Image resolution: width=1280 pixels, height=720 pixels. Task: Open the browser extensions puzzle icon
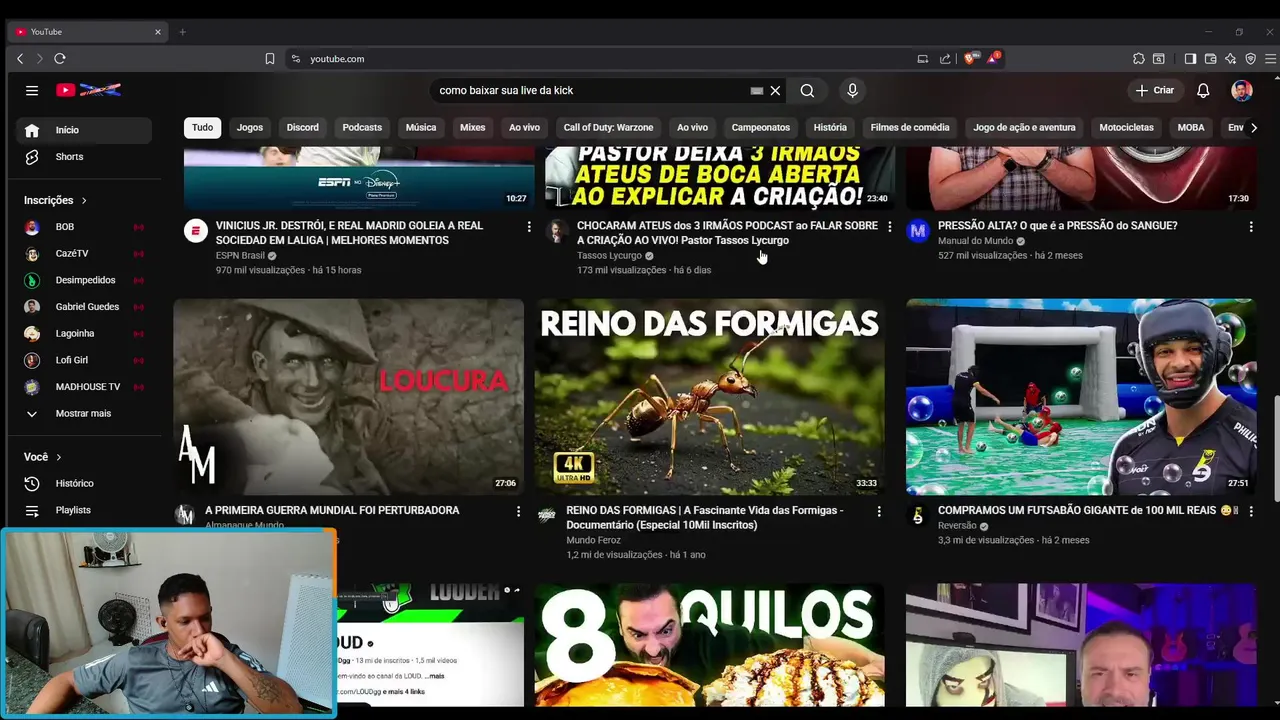(1139, 59)
